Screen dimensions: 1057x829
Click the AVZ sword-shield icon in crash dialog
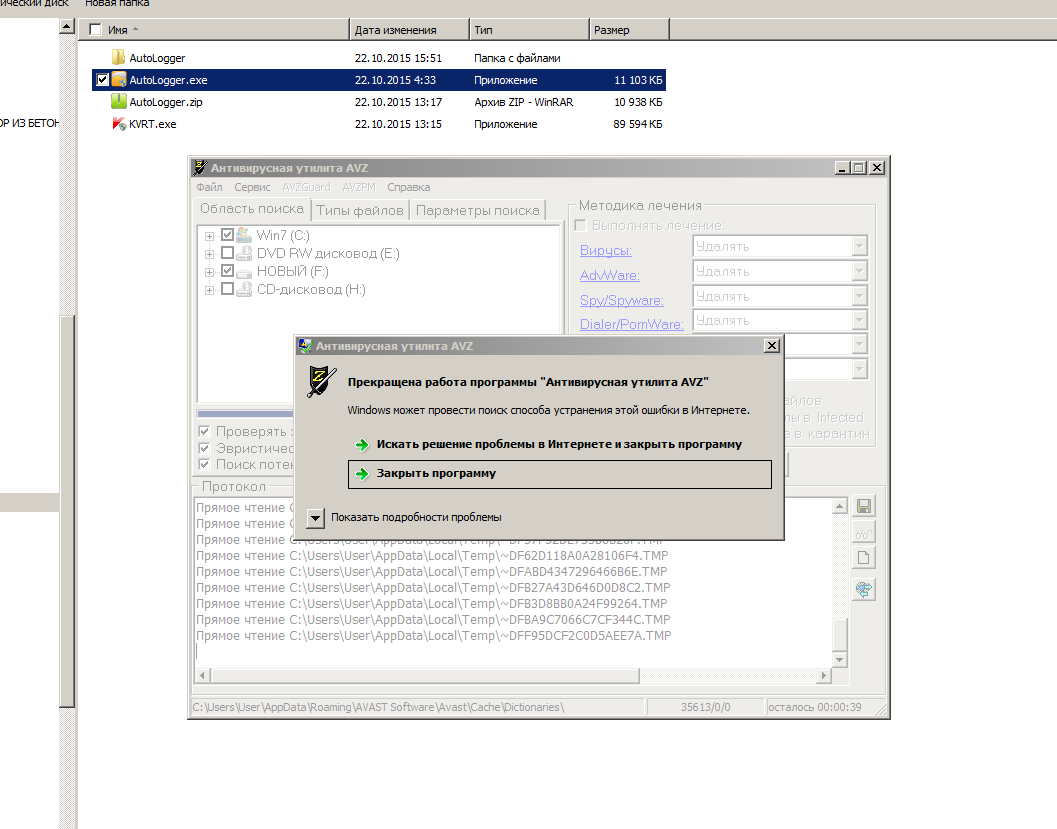coord(322,381)
